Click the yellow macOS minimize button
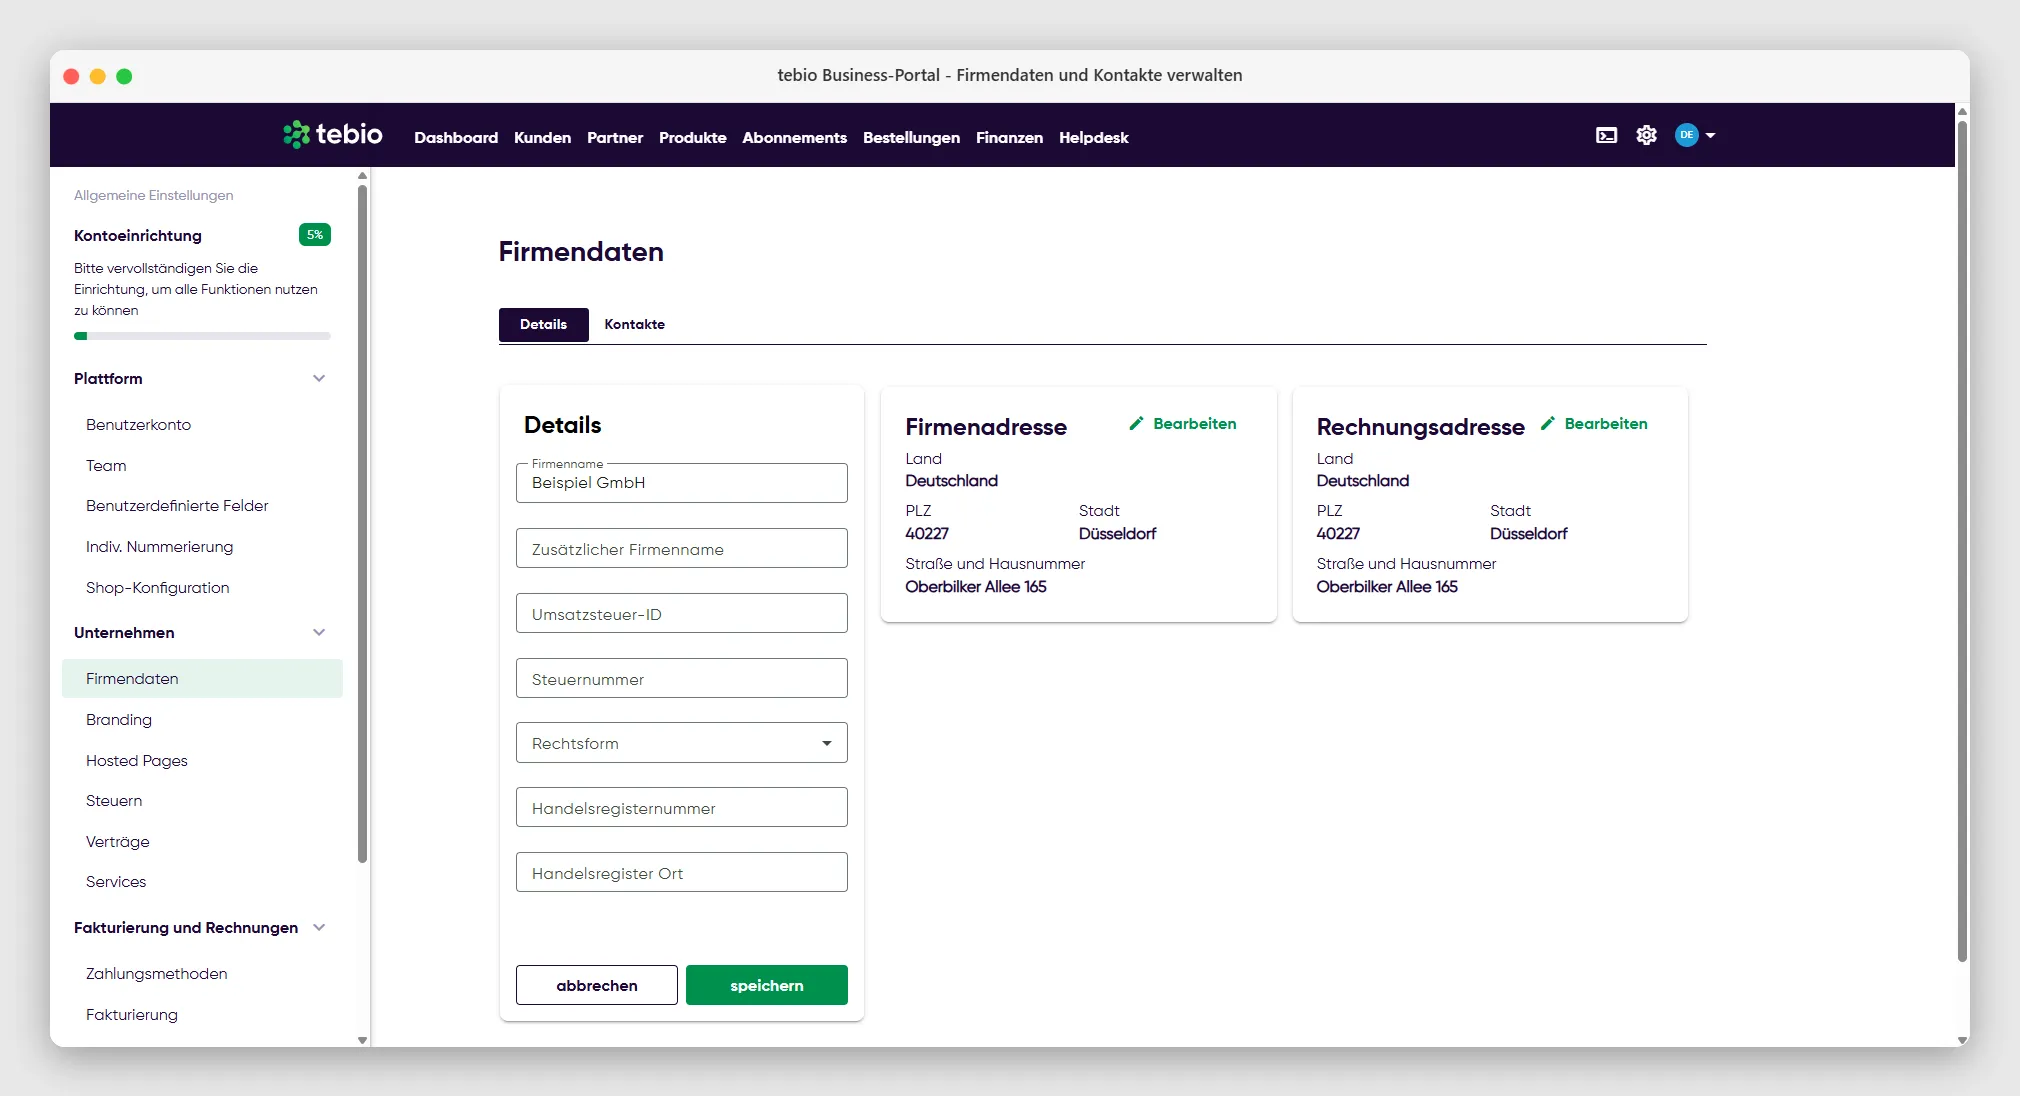Image resolution: width=2020 pixels, height=1096 pixels. coord(98,76)
